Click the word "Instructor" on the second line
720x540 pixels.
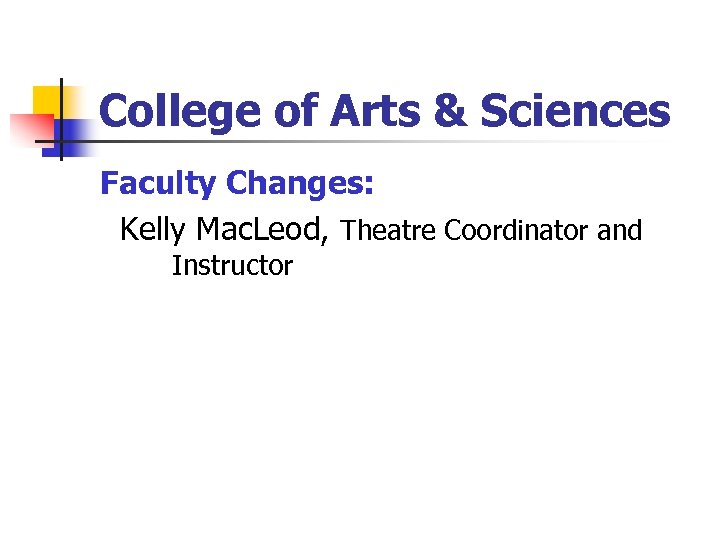tap(232, 267)
